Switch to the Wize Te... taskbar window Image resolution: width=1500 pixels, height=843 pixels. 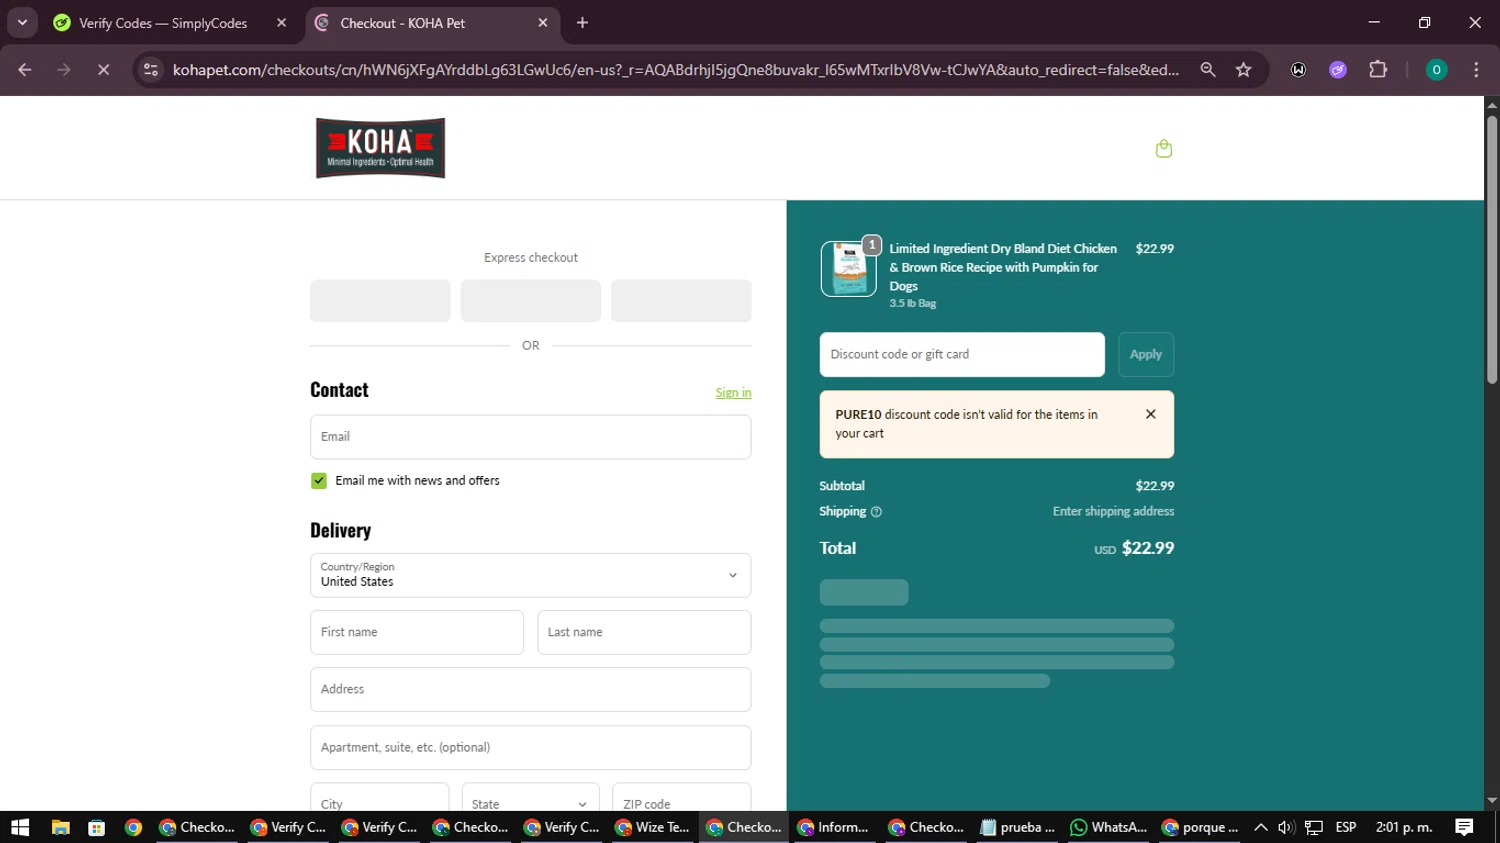tap(653, 827)
